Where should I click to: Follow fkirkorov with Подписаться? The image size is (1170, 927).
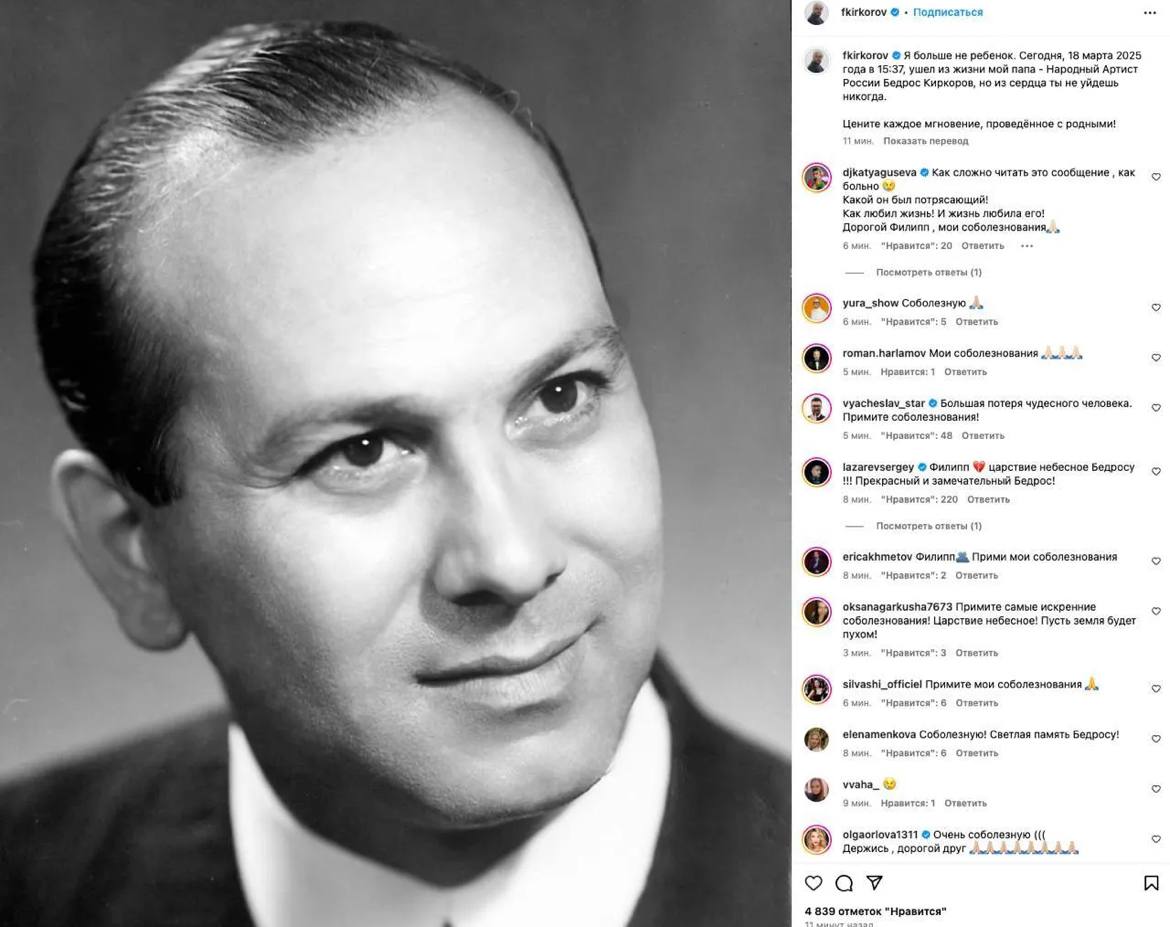pos(948,13)
